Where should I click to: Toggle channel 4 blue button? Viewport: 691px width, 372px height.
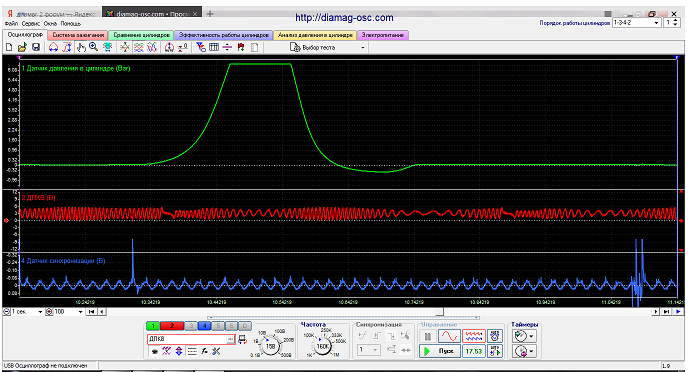pyautogui.click(x=204, y=326)
